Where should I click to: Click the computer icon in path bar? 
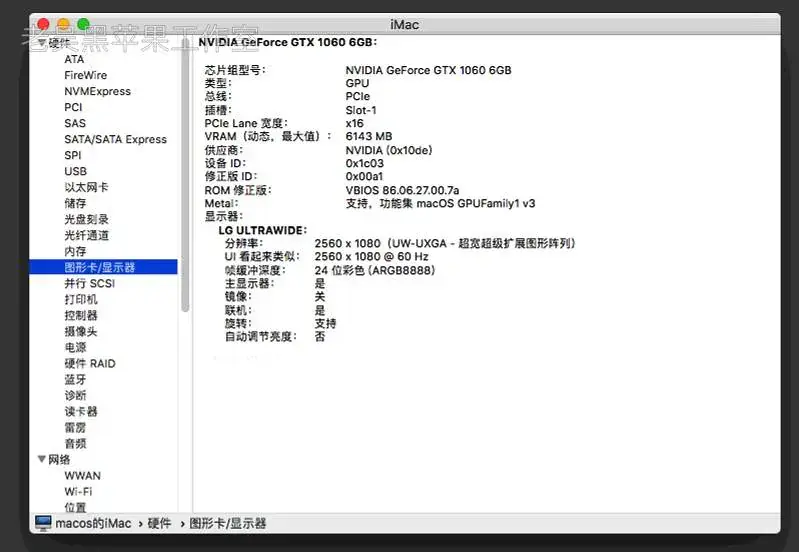(x=43, y=523)
